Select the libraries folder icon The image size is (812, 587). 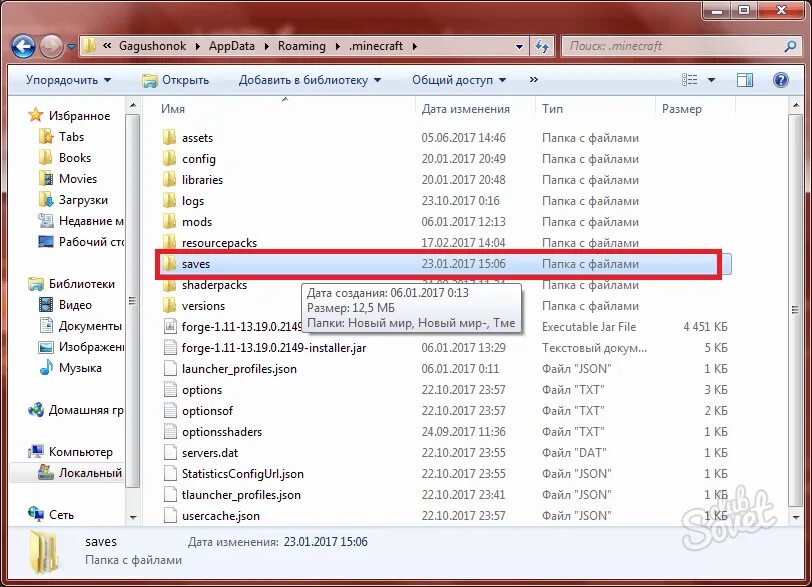pos(169,180)
